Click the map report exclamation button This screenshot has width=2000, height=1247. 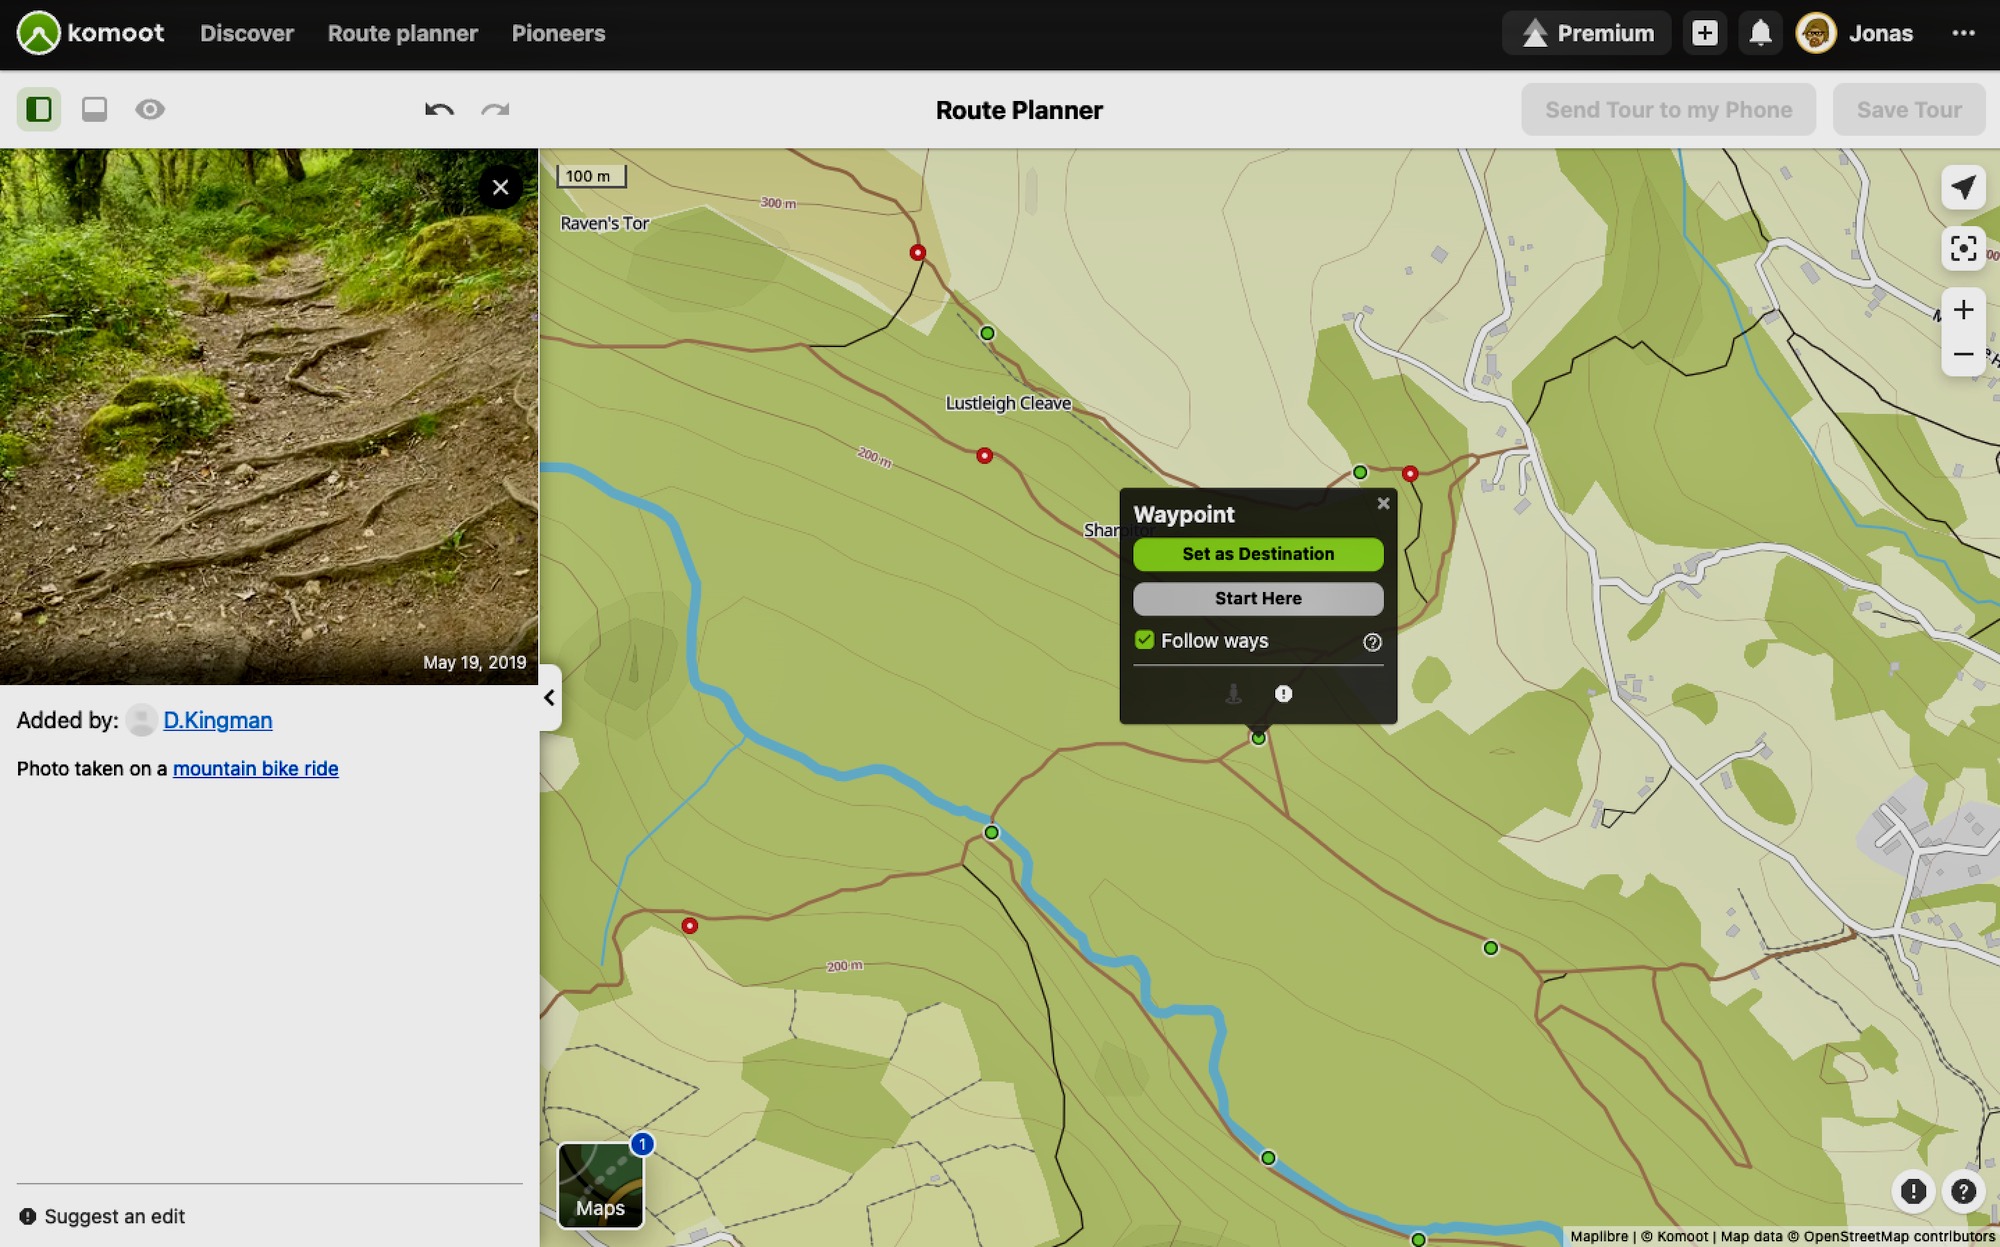point(1913,1191)
